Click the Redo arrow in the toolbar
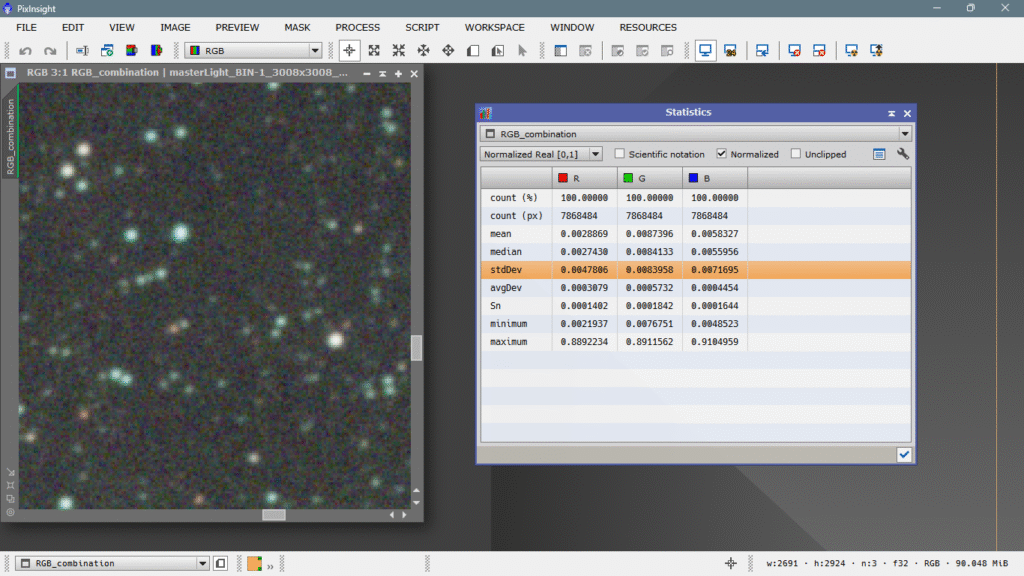This screenshot has width=1024, height=576. [x=50, y=51]
